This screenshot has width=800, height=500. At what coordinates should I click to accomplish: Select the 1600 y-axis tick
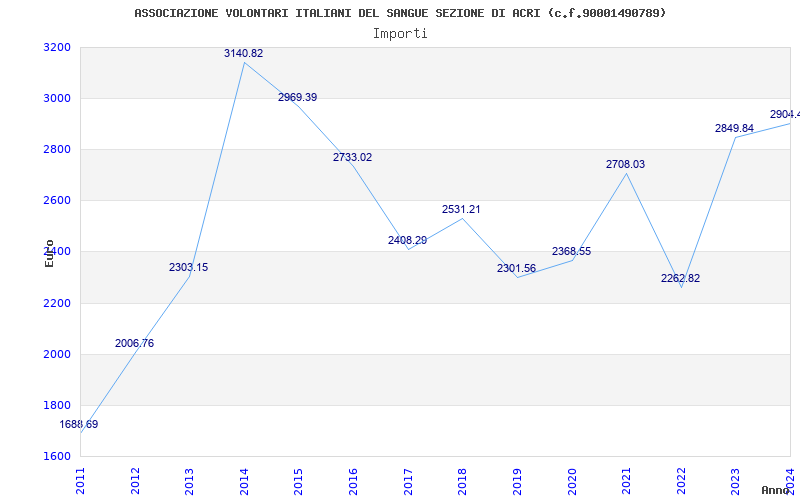57,457
